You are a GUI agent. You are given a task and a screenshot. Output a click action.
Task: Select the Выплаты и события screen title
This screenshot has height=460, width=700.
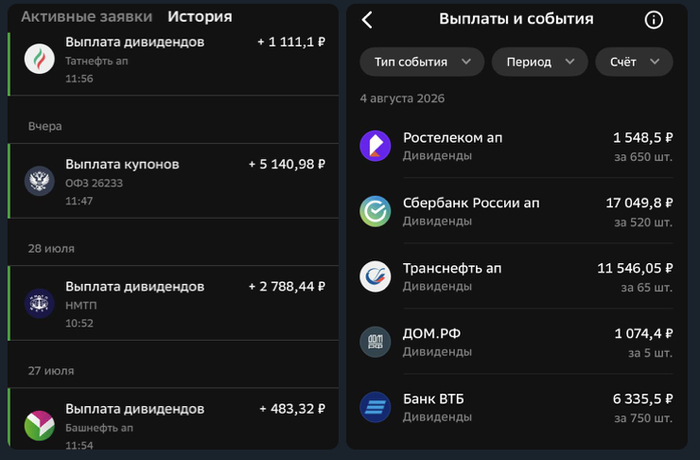pyautogui.click(x=516, y=19)
